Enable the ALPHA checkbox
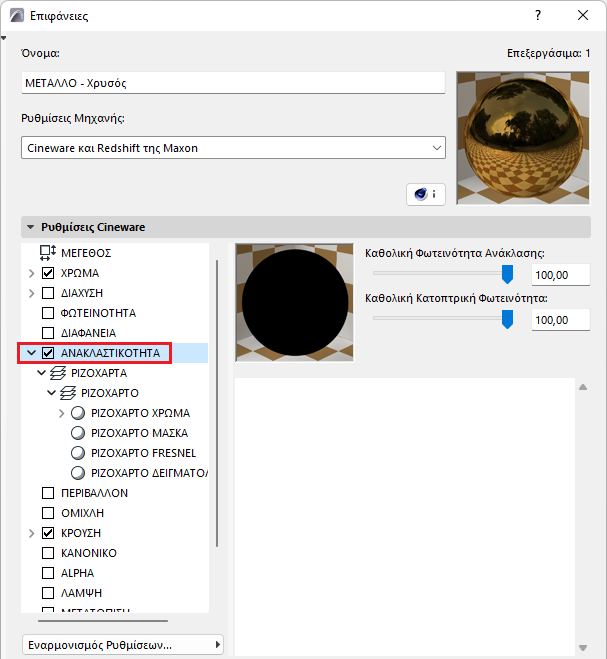 point(48,573)
